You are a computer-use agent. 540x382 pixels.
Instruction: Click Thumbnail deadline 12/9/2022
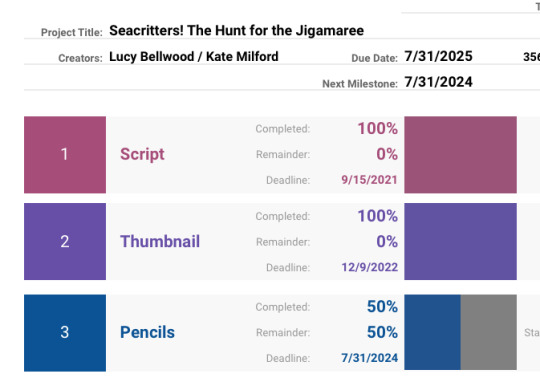click(x=370, y=267)
